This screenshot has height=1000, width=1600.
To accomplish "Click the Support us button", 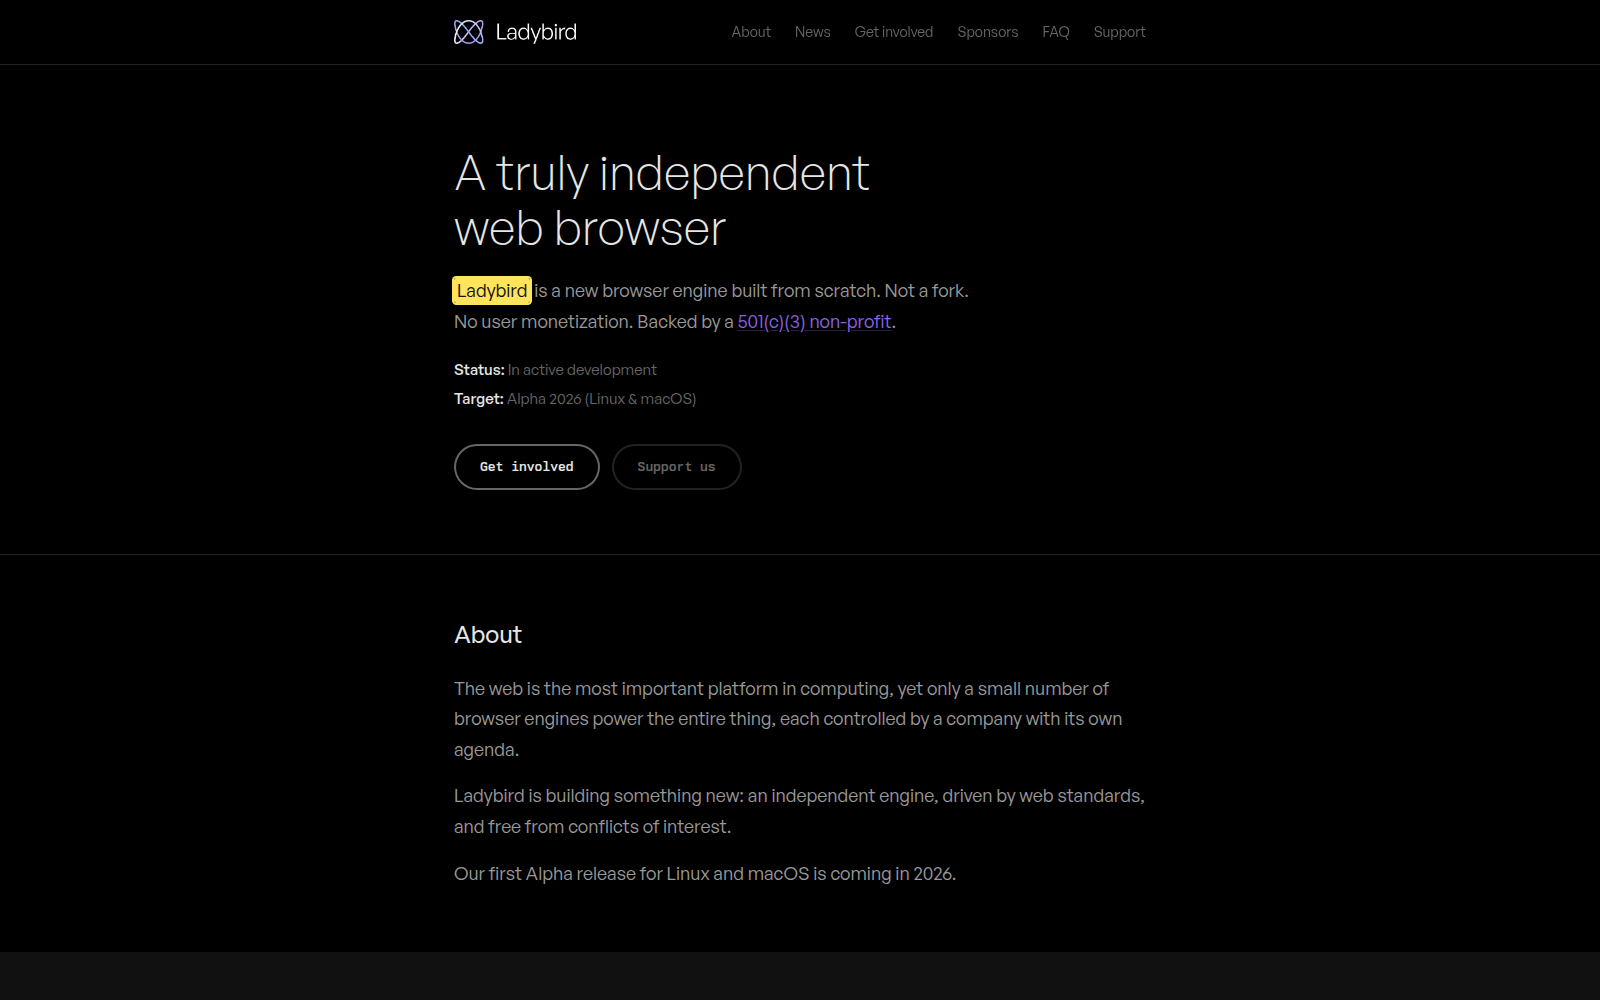I will click(677, 467).
